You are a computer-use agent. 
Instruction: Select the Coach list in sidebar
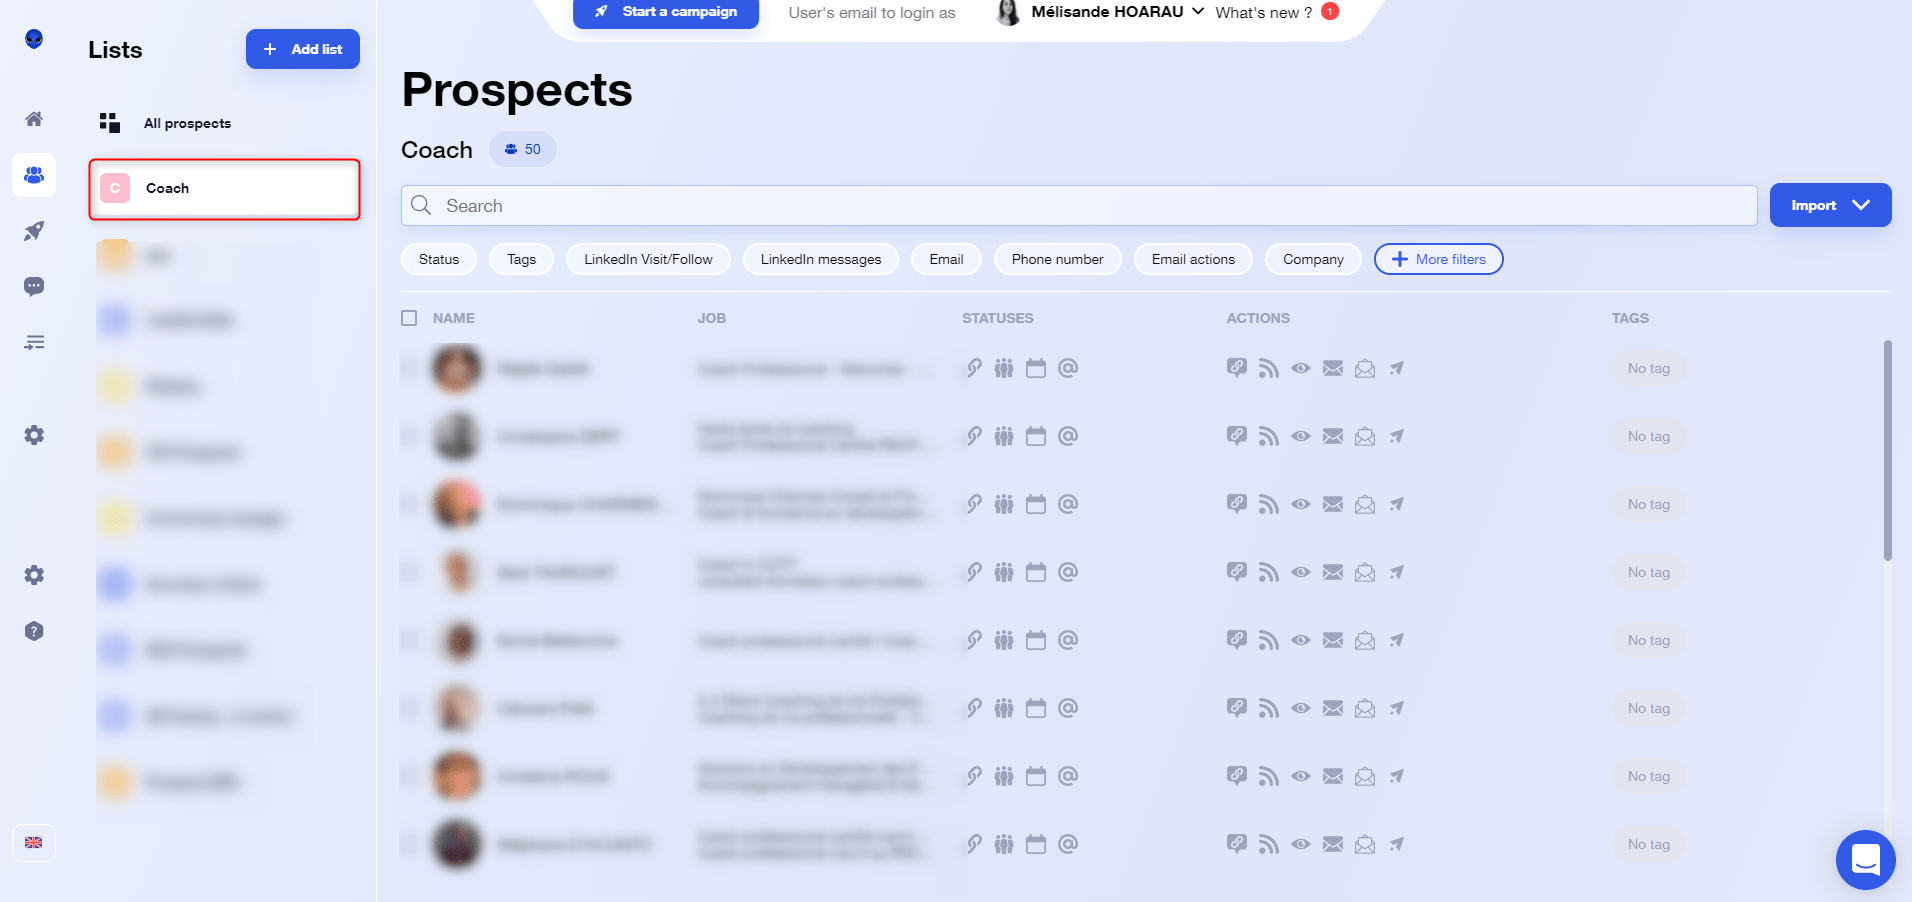click(224, 189)
